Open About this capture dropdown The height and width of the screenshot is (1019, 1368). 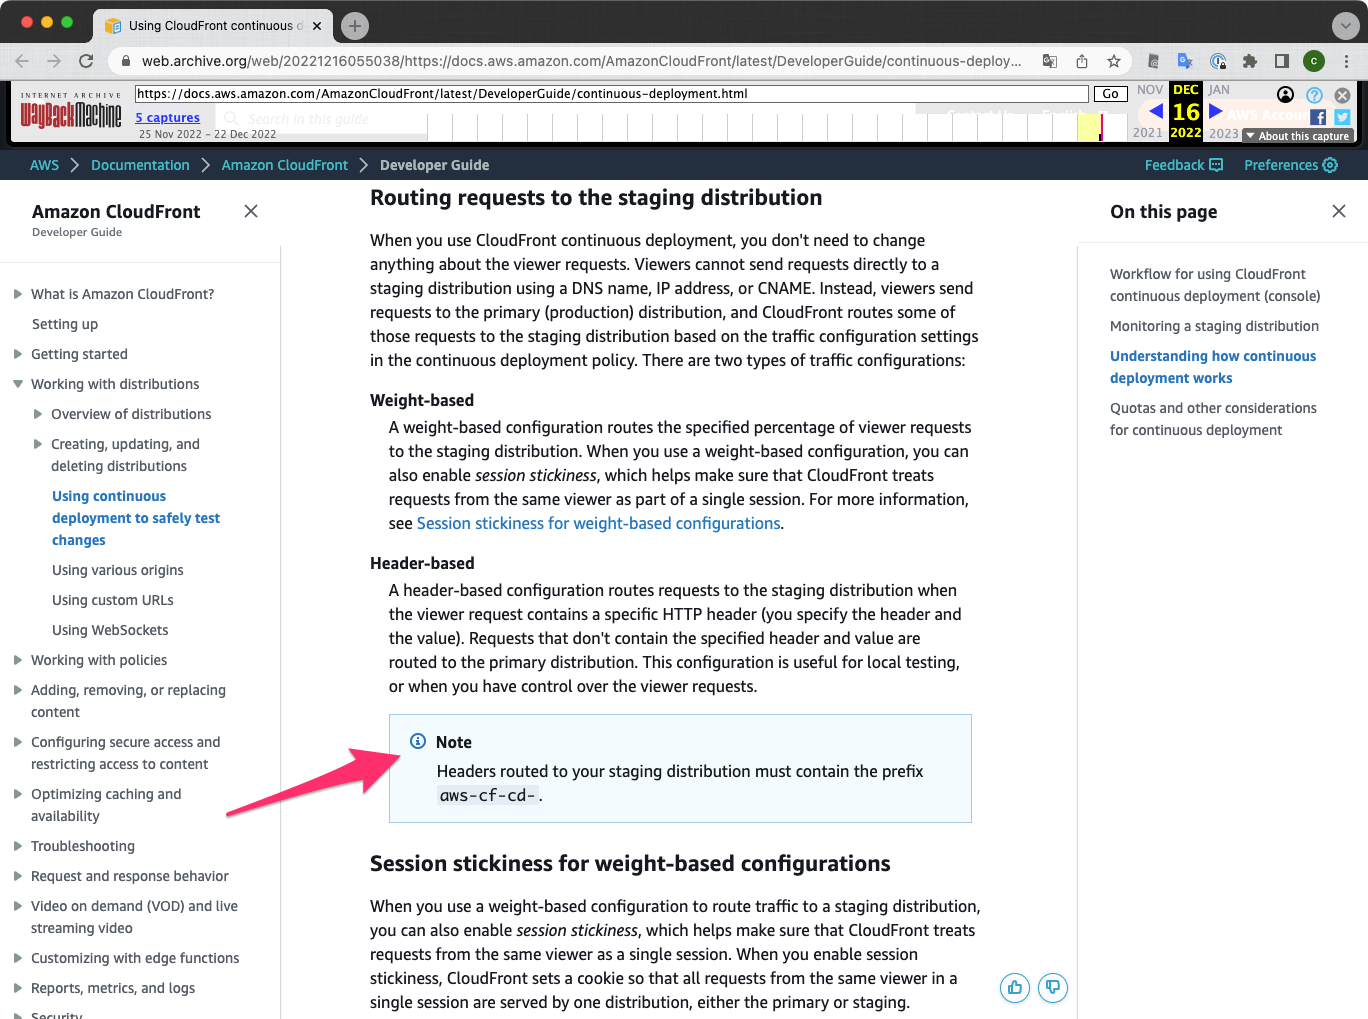pyautogui.click(x=1297, y=136)
